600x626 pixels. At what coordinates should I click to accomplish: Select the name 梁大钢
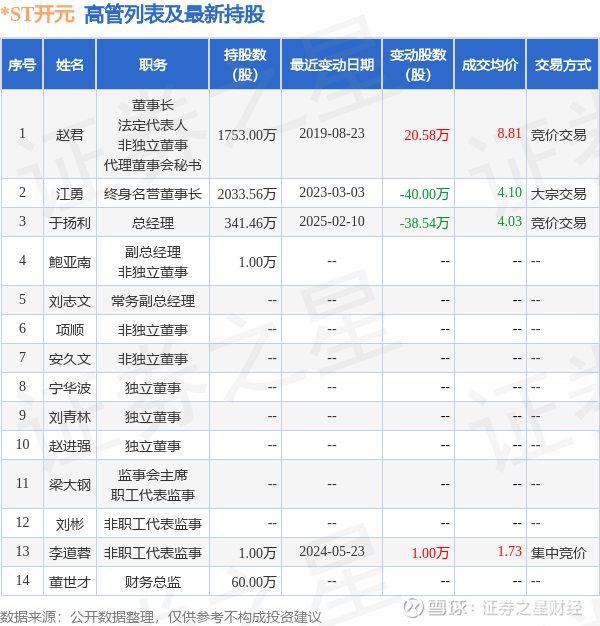69,485
